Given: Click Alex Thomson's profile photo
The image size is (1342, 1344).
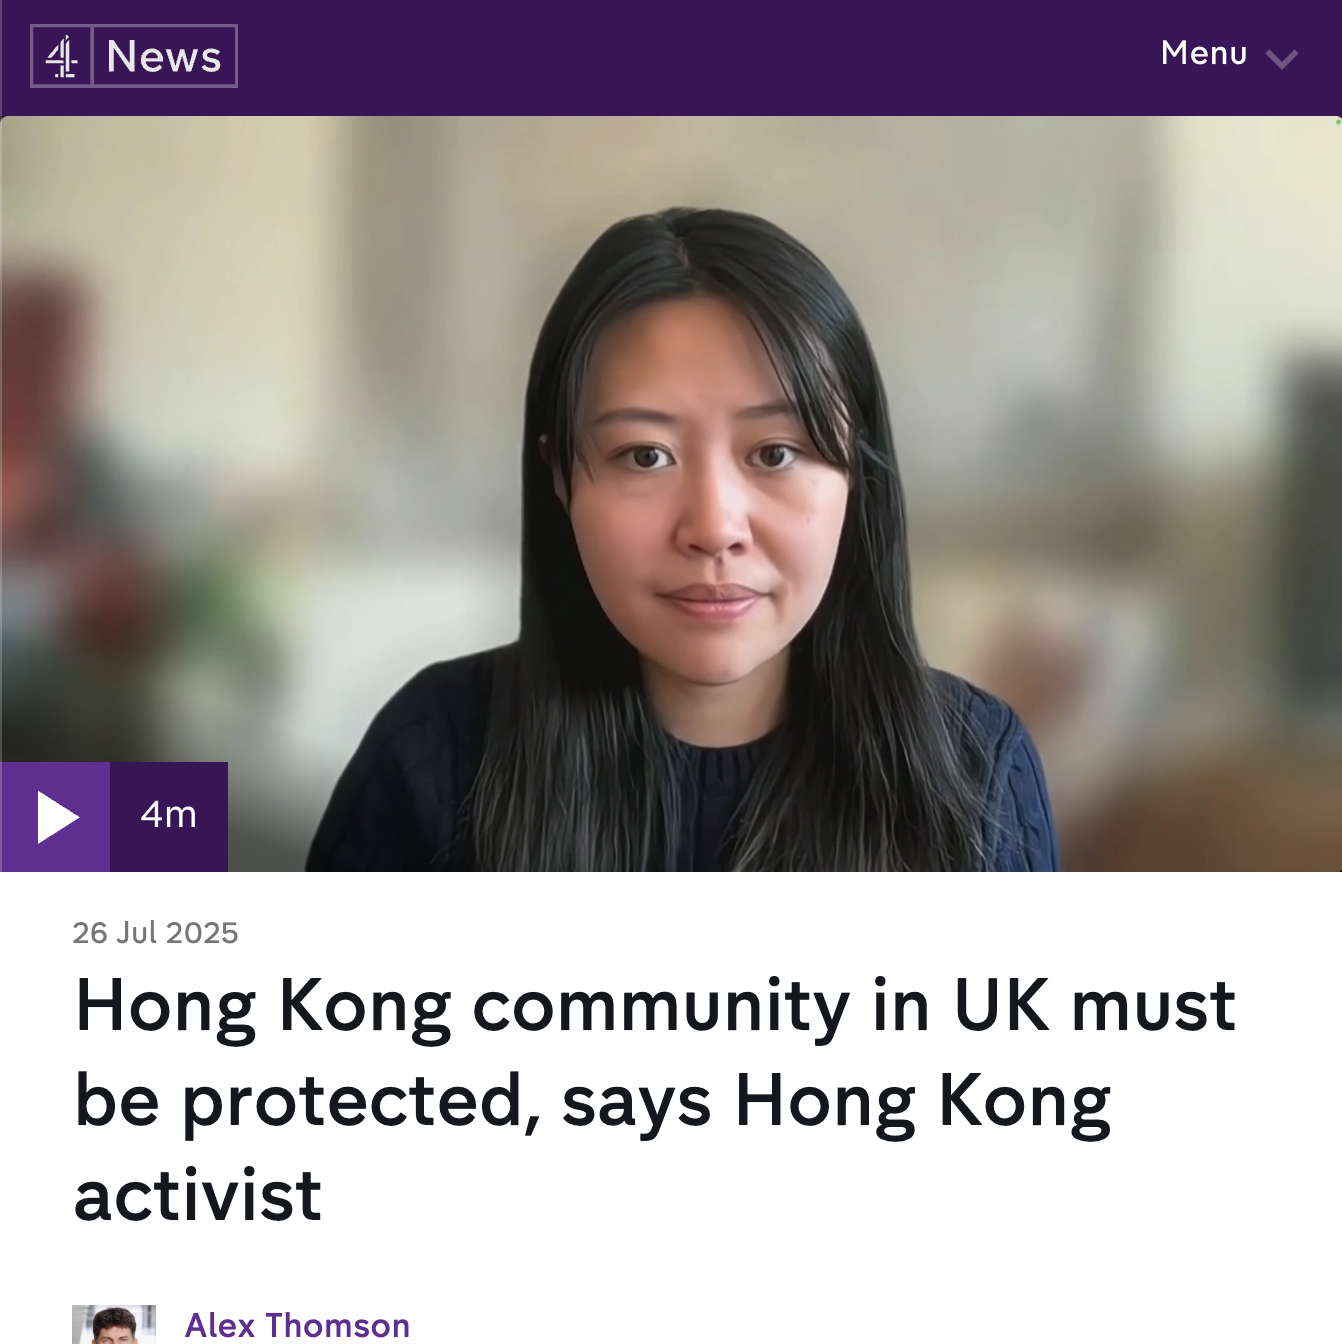Looking at the screenshot, I should (x=114, y=1325).
